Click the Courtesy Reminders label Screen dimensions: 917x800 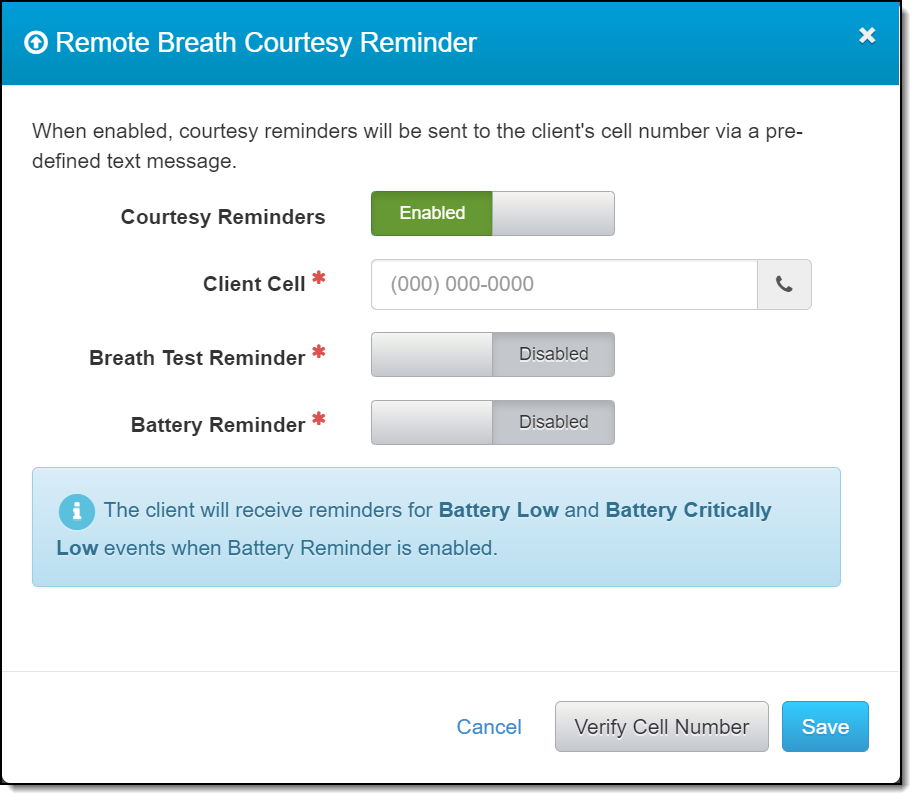[223, 217]
